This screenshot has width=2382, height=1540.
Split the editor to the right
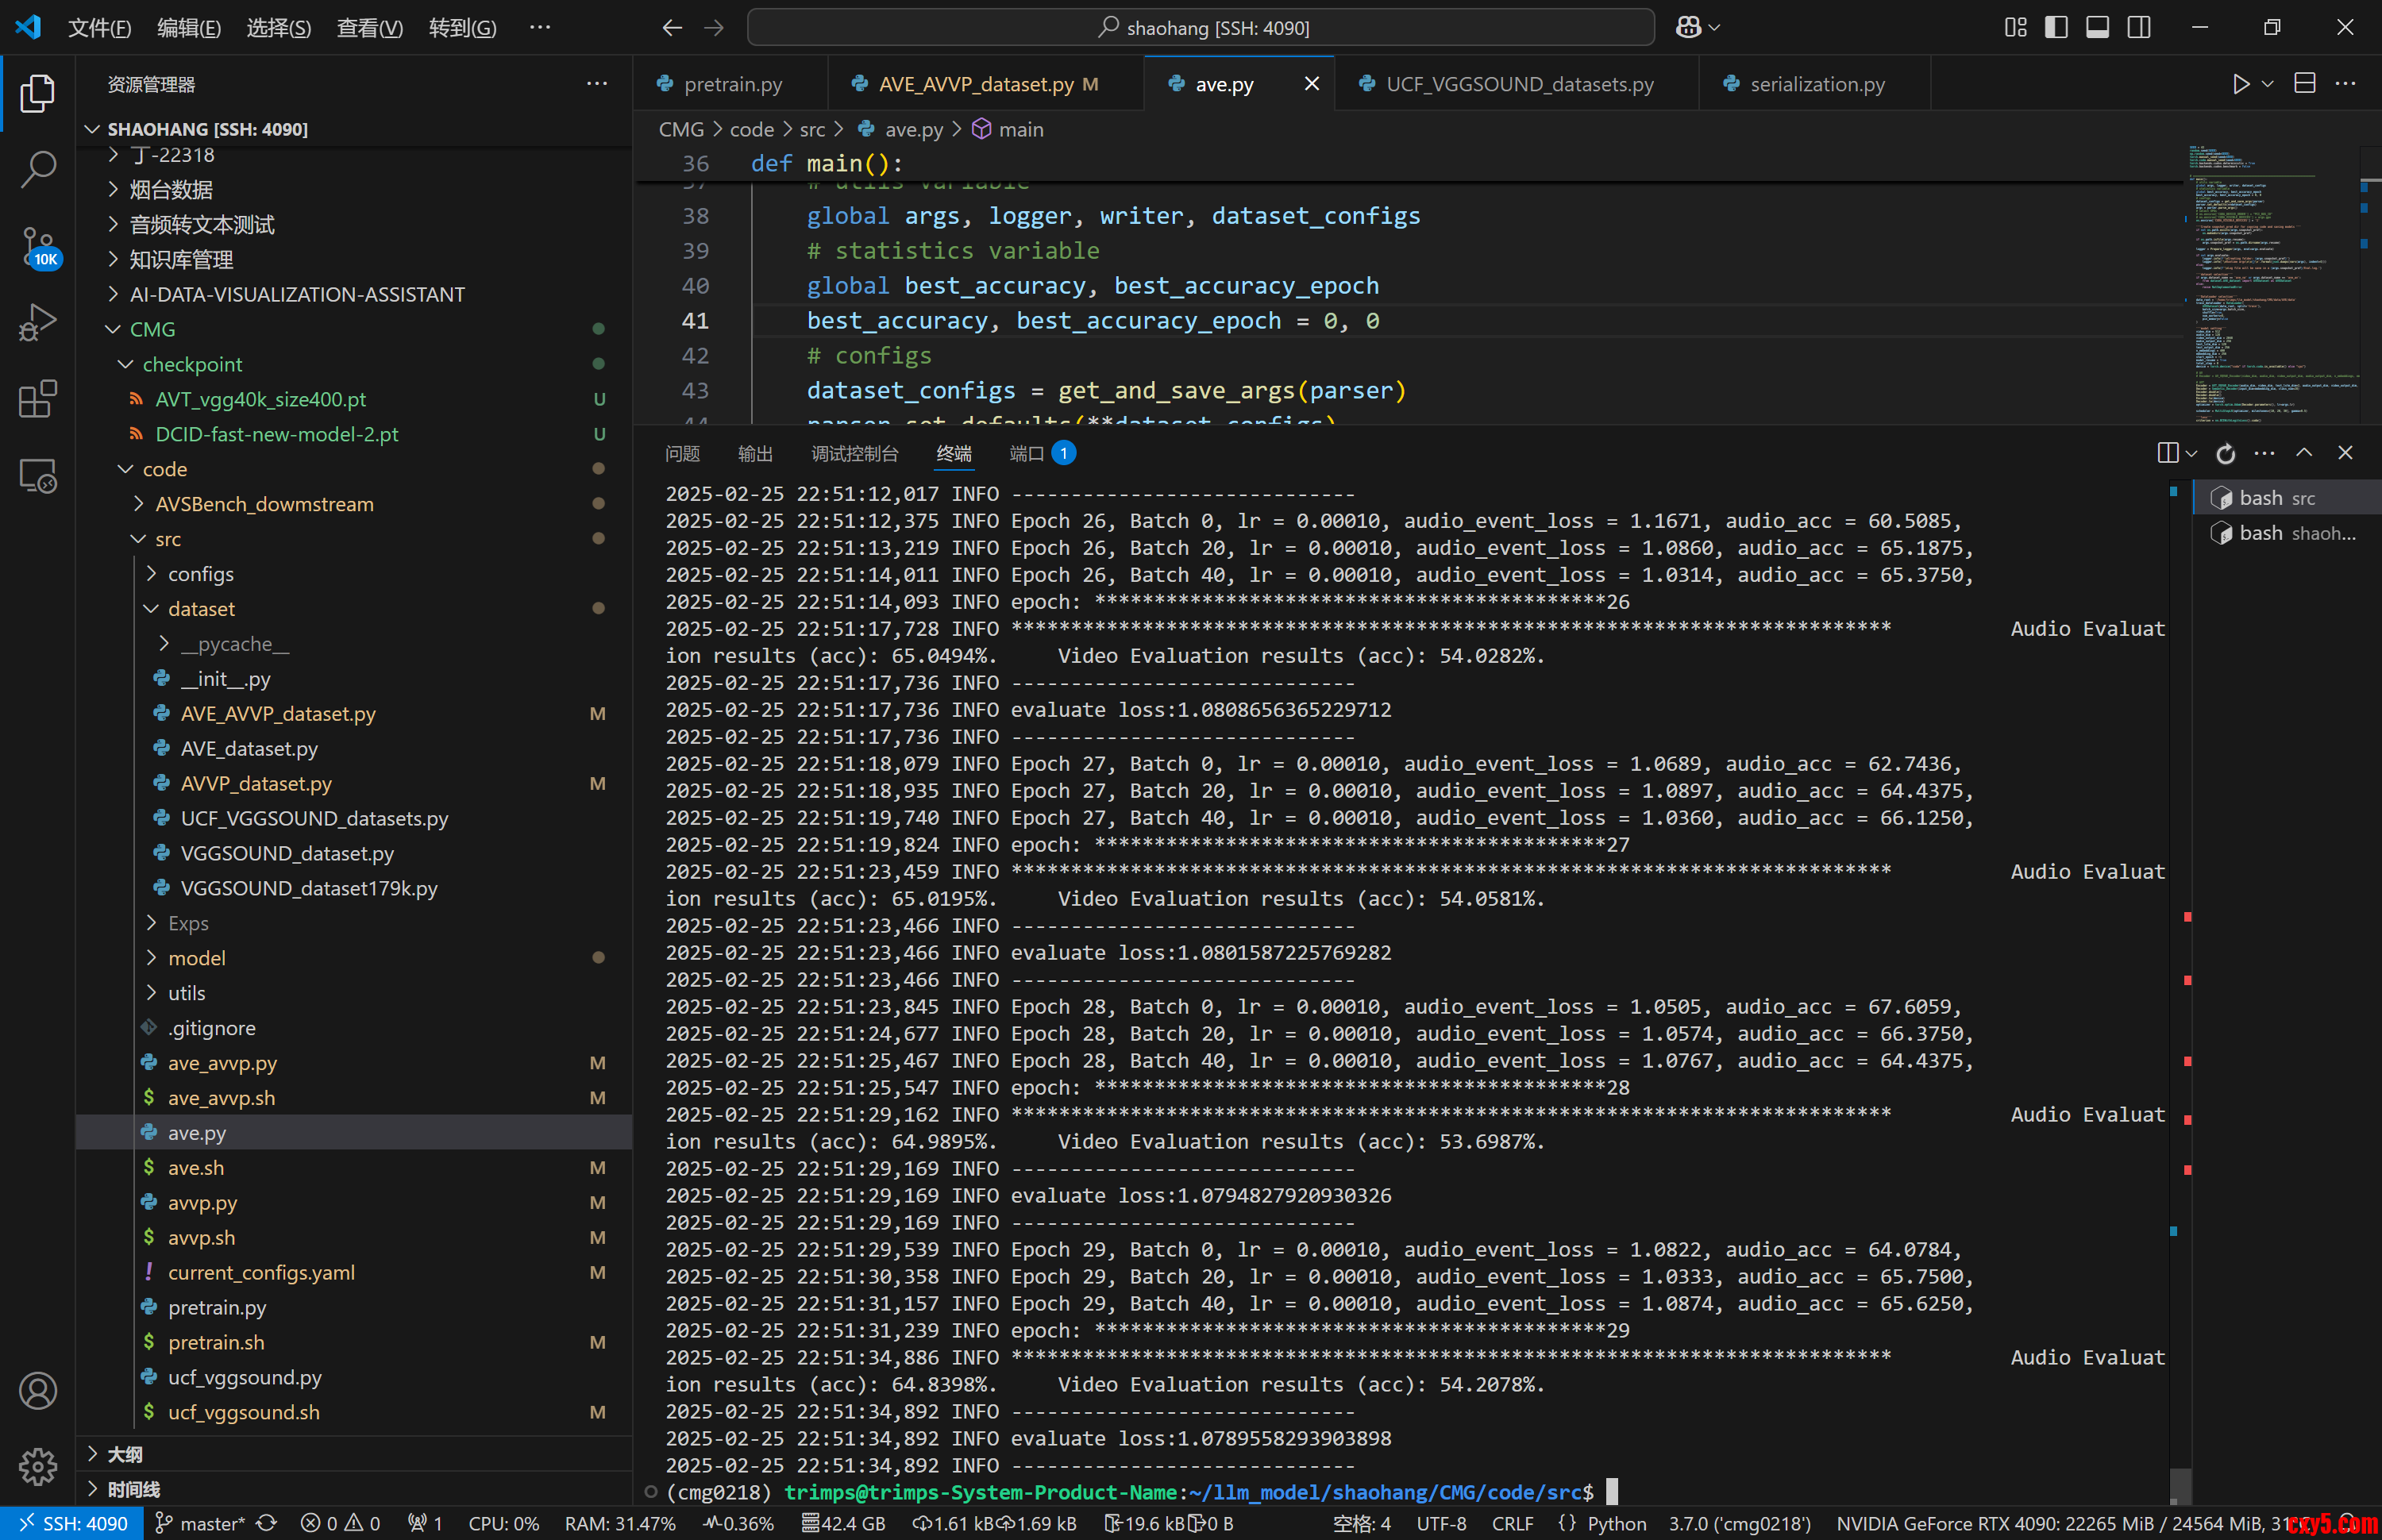2305,84
